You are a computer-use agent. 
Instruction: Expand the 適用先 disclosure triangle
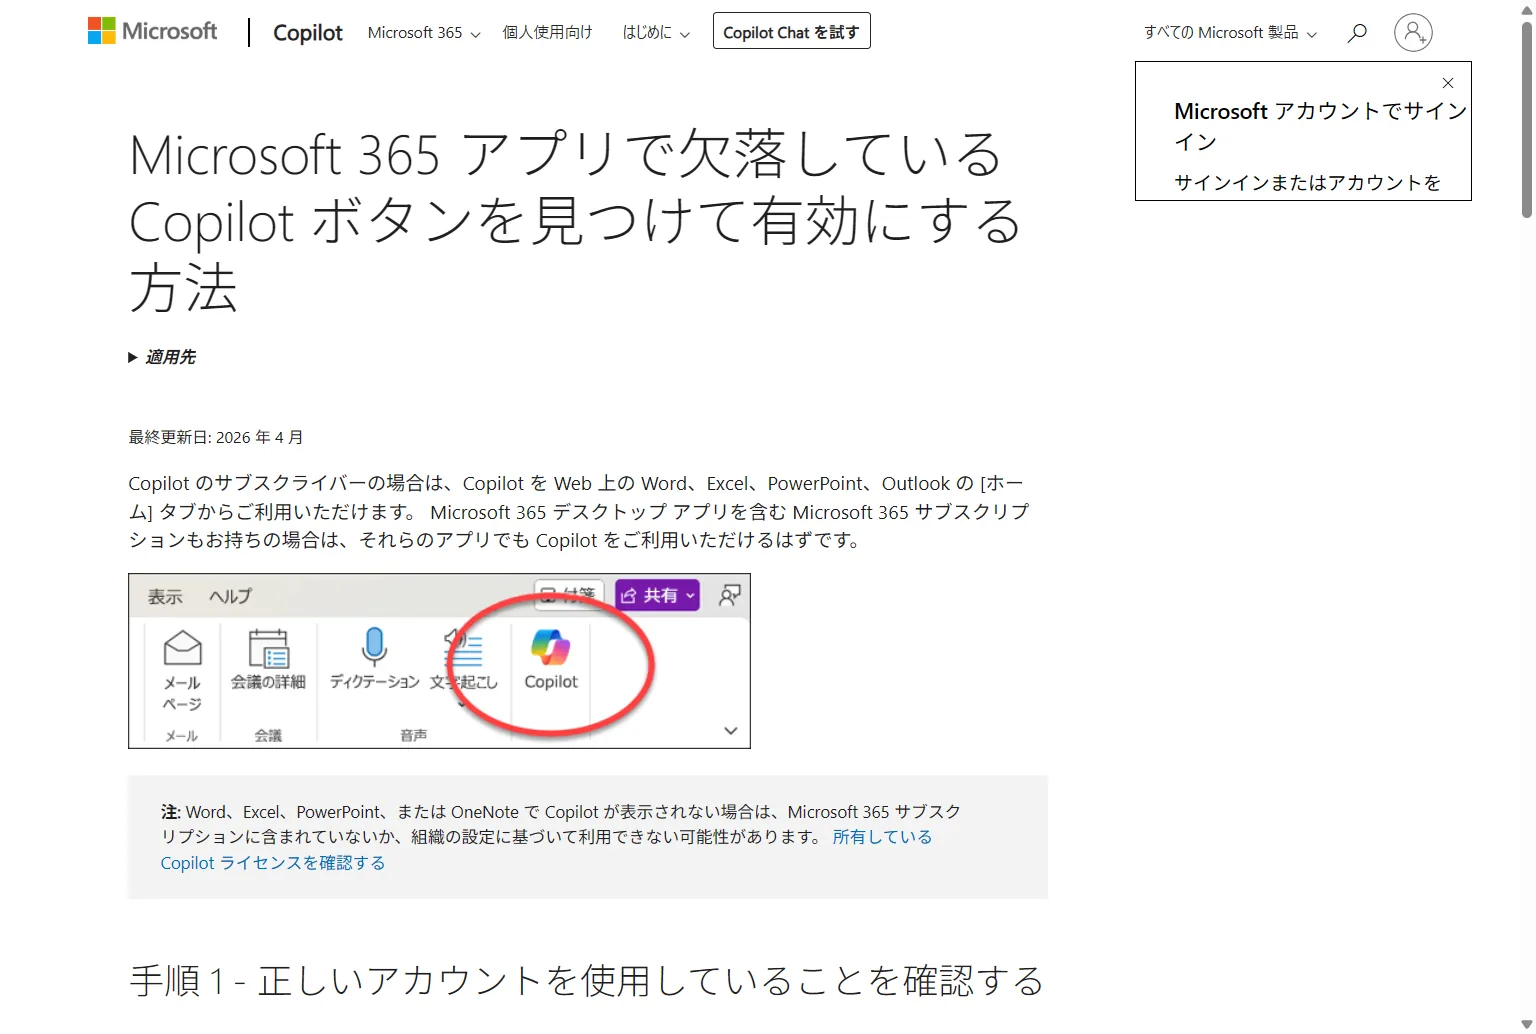(x=133, y=357)
